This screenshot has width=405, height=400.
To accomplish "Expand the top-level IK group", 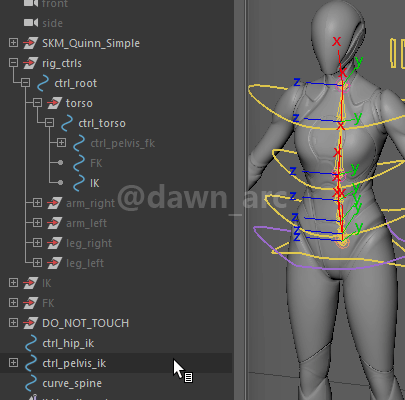I will (13, 283).
